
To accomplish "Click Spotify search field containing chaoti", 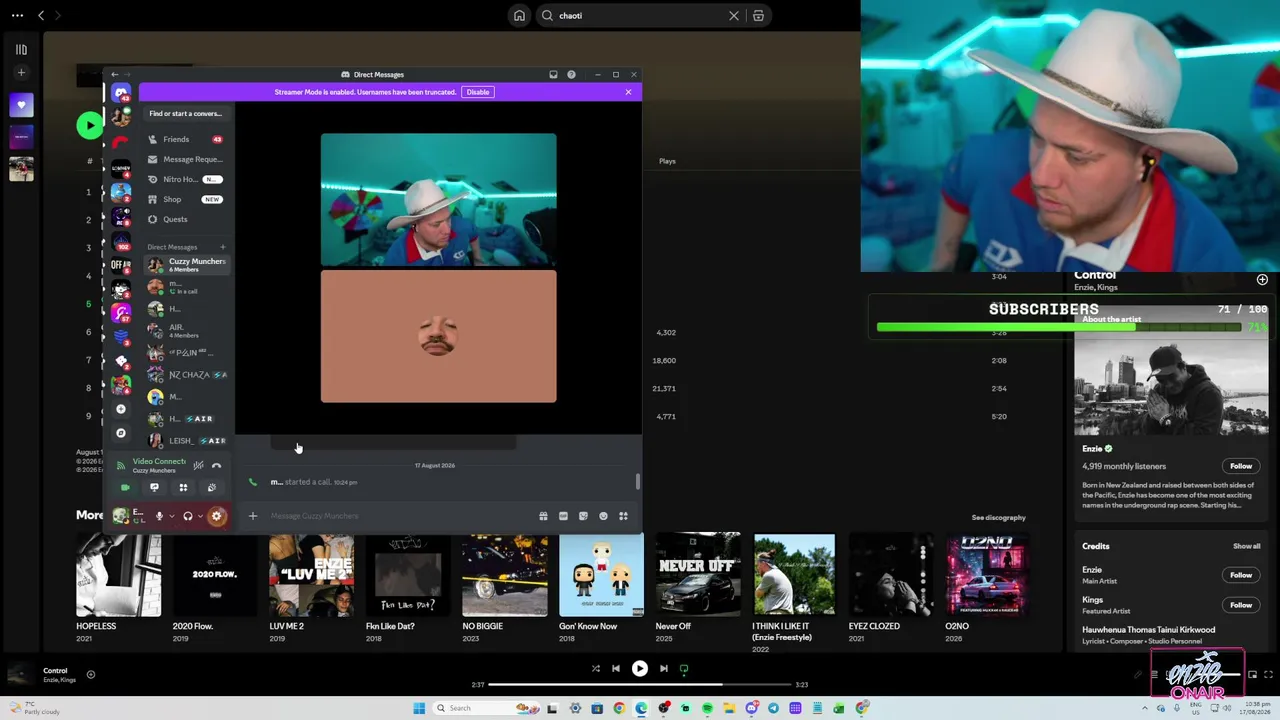I will pyautogui.click(x=640, y=16).
